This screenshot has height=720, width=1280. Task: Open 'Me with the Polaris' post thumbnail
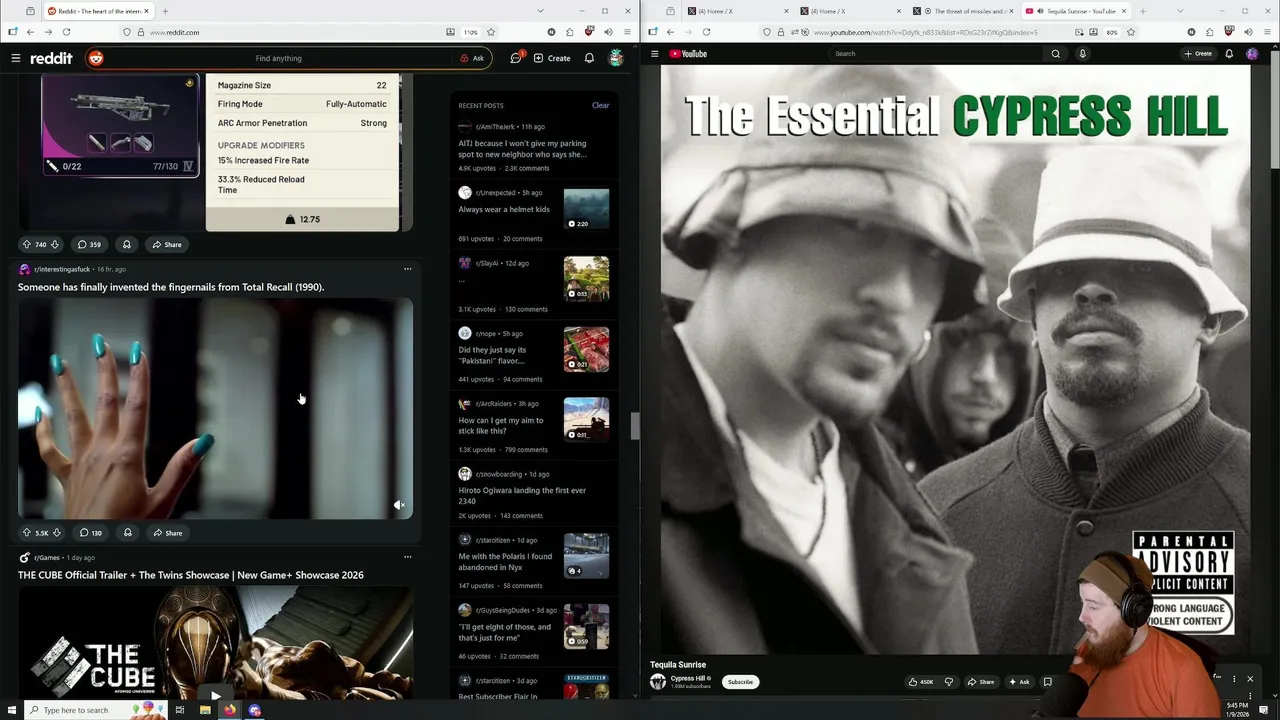point(586,555)
